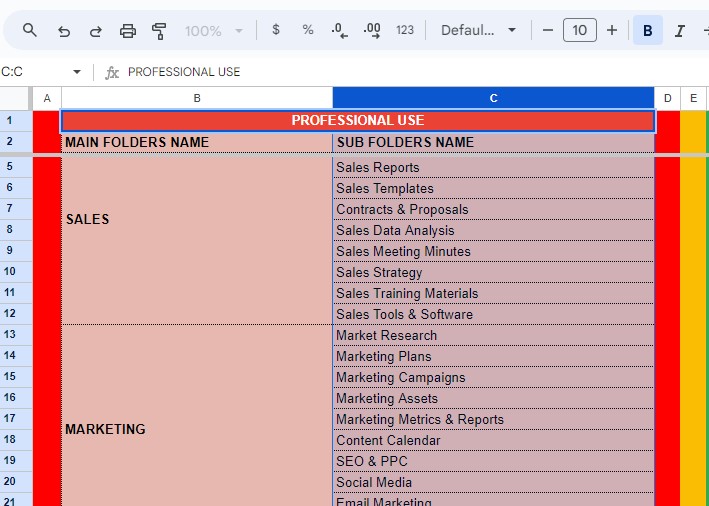Screen dimensions: 709x506
Task: Click the Marketing Assets cell
Action: point(493,398)
